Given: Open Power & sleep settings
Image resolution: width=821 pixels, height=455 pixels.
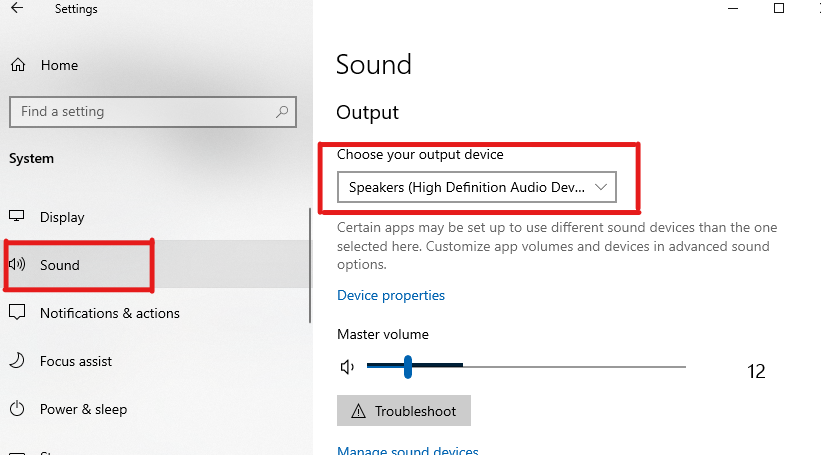Looking at the screenshot, I should 83,409.
